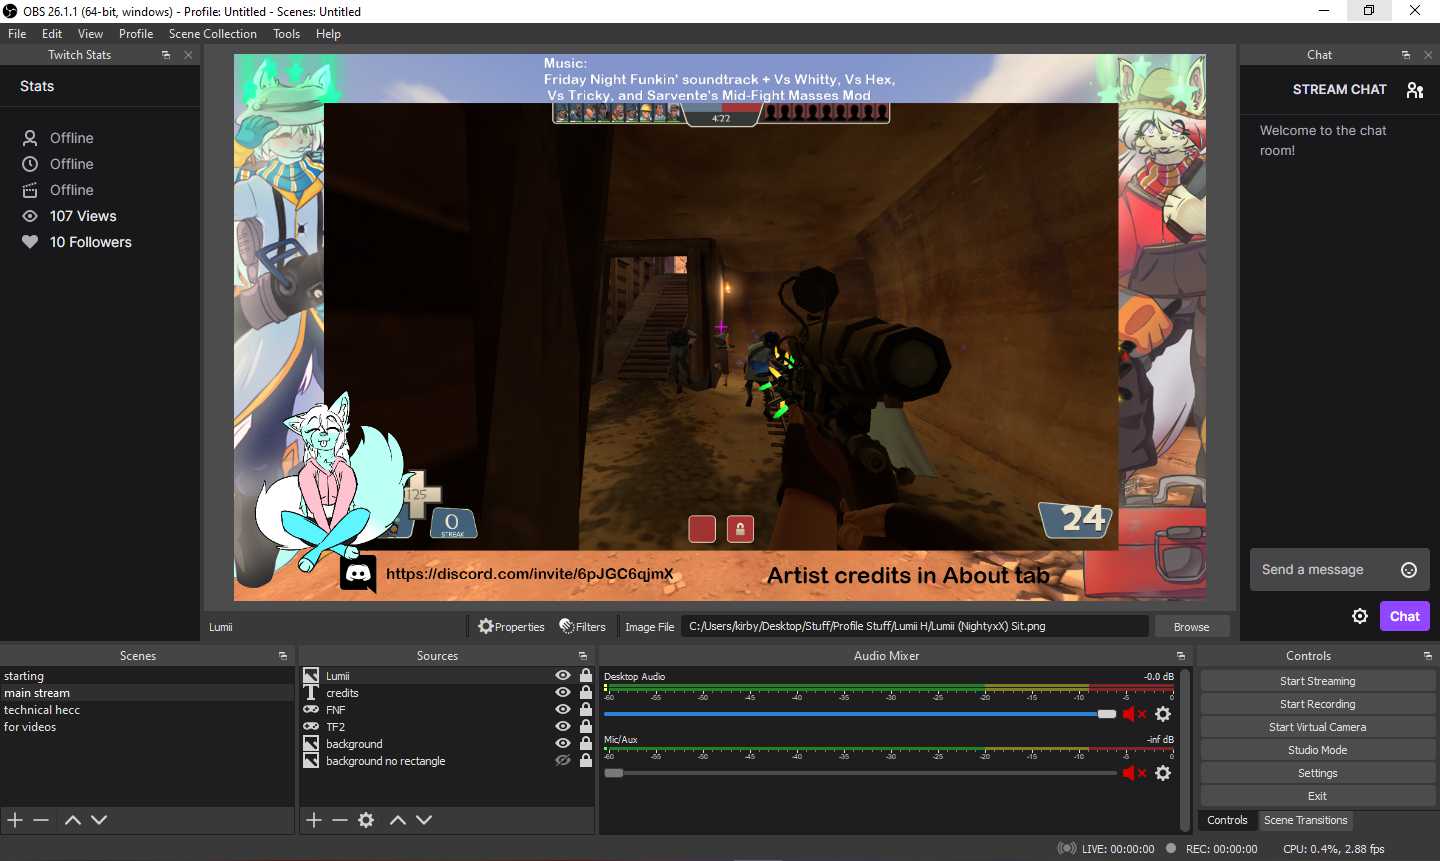Switch to Controls tab
The height and width of the screenshot is (861, 1440).
click(x=1227, y=820)
